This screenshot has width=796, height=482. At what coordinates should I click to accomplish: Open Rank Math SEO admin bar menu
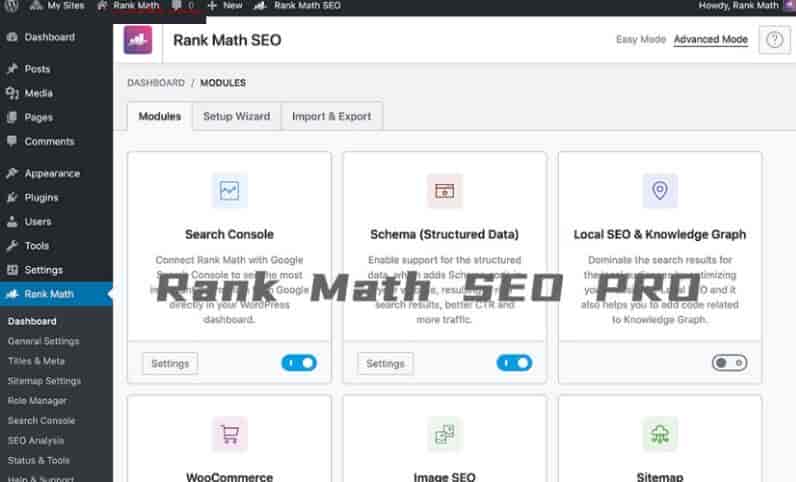click(x=297, y=6)
